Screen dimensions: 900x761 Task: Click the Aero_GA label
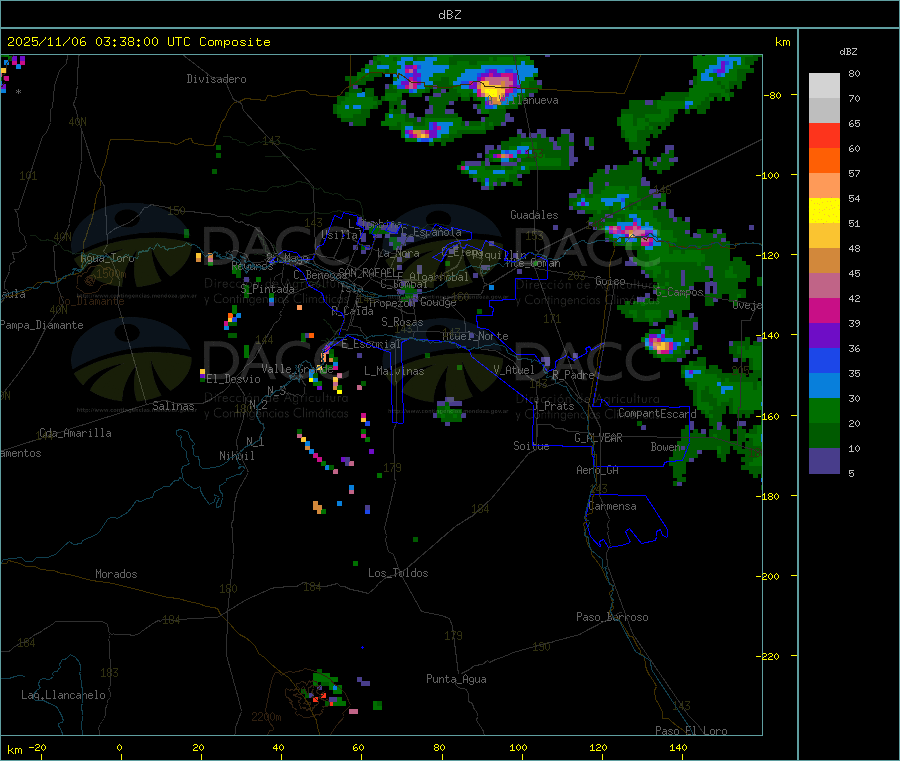(598, 470)
